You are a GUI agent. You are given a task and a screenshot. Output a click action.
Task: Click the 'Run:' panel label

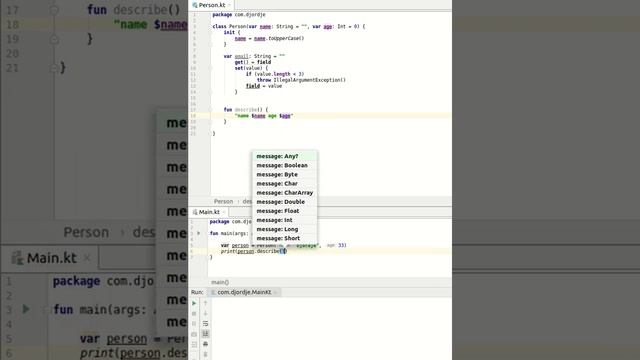click(197, 292)
